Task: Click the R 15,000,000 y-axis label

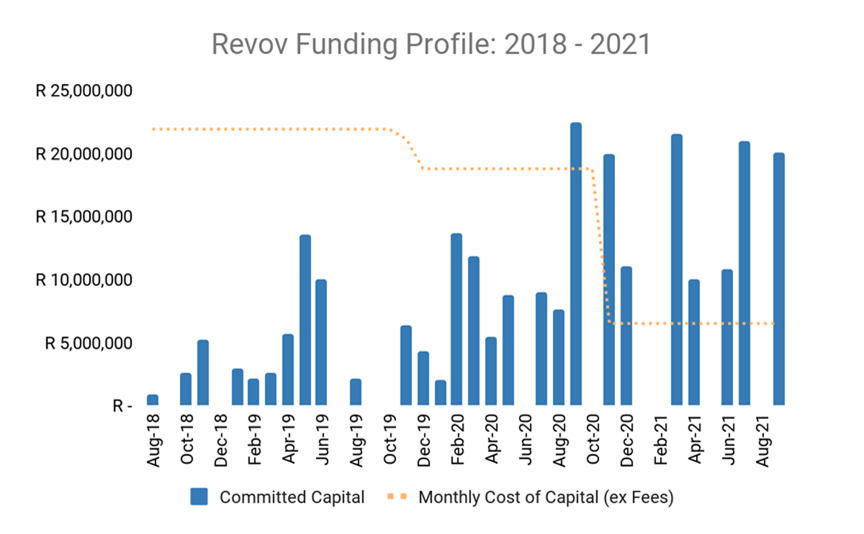Action: tap(84, 217)
